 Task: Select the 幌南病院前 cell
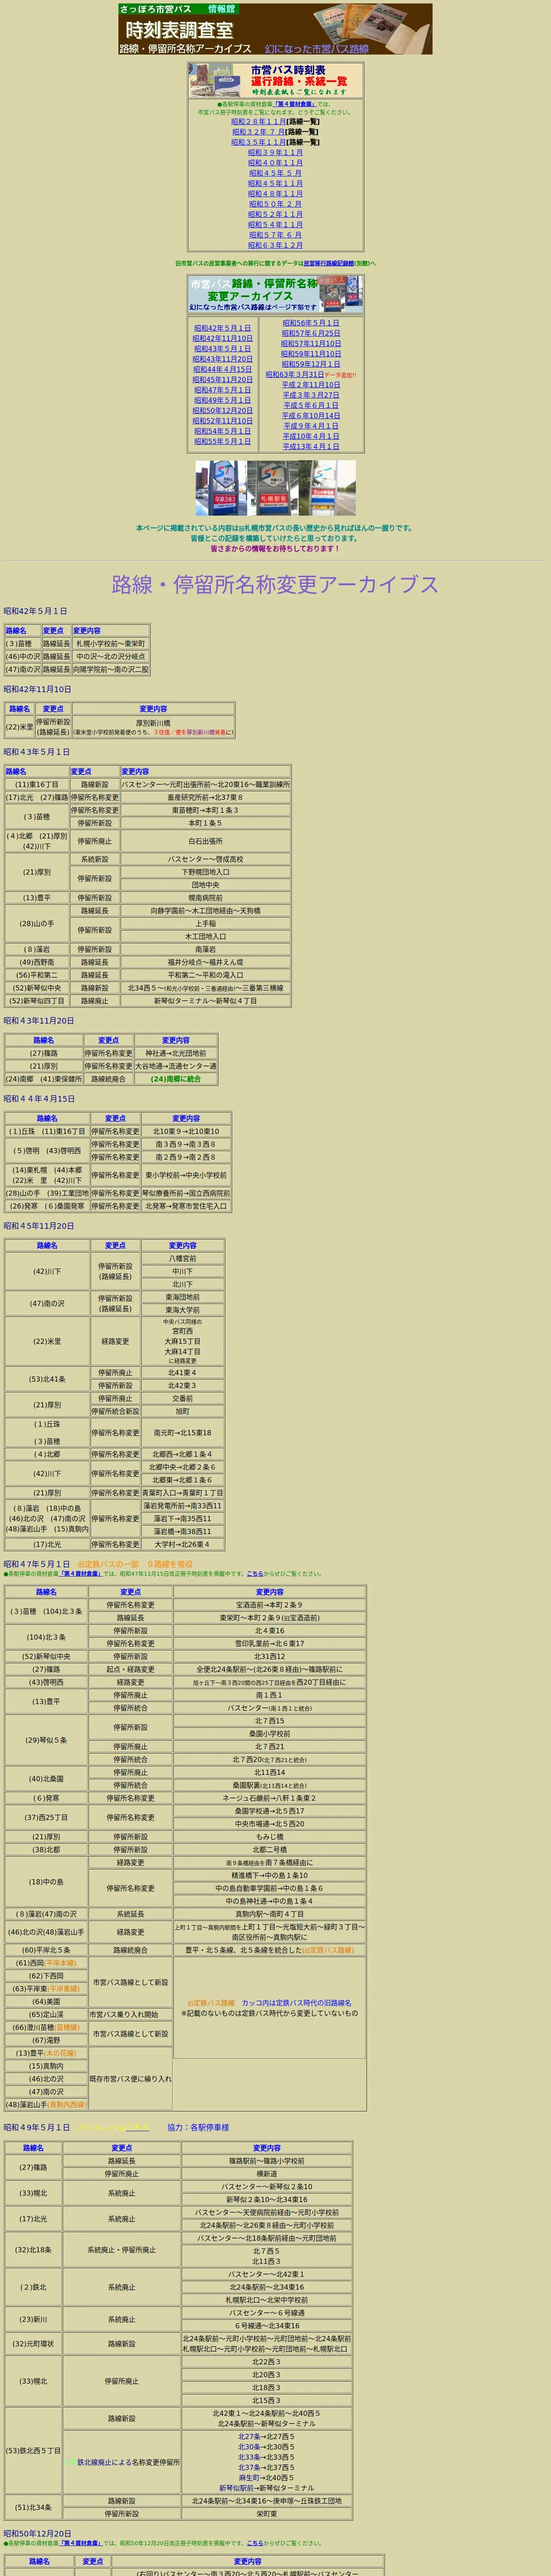click(205, 898)
